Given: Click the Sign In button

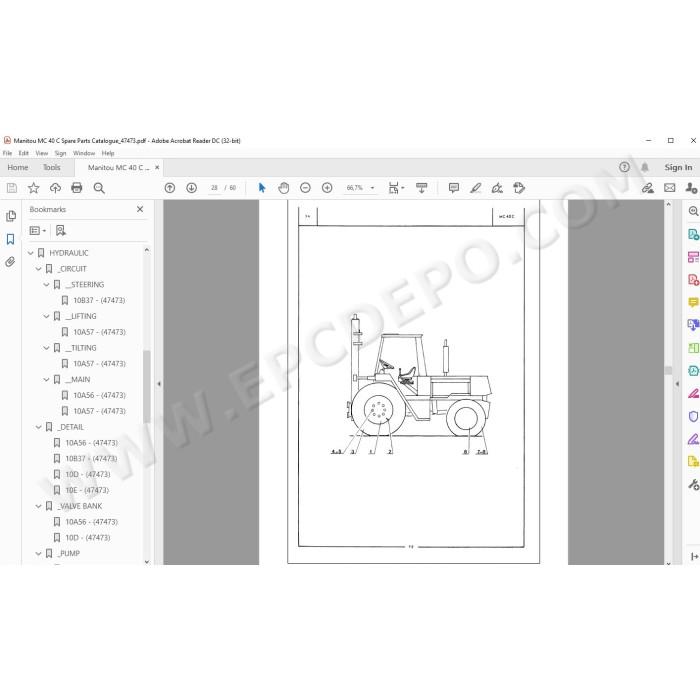Looking at the screenshot, I should click(678, 167).
